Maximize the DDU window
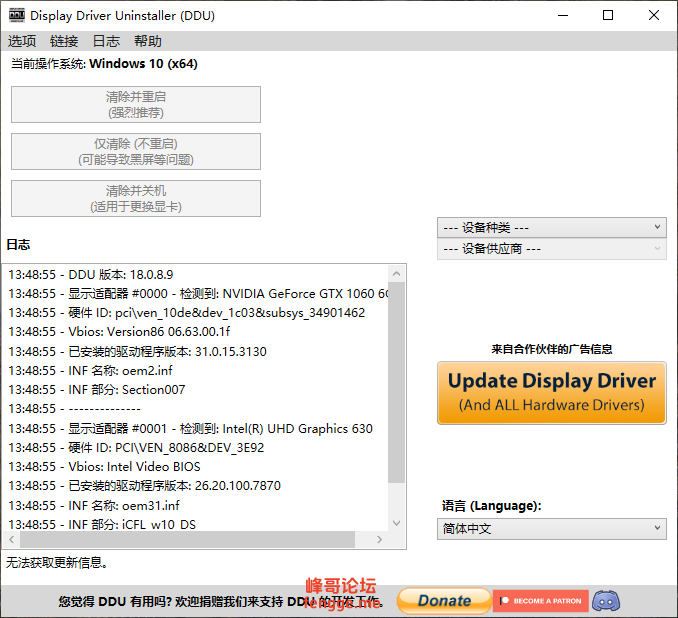The height and width of the screenshot is (618, 678). tap(608, 15)
